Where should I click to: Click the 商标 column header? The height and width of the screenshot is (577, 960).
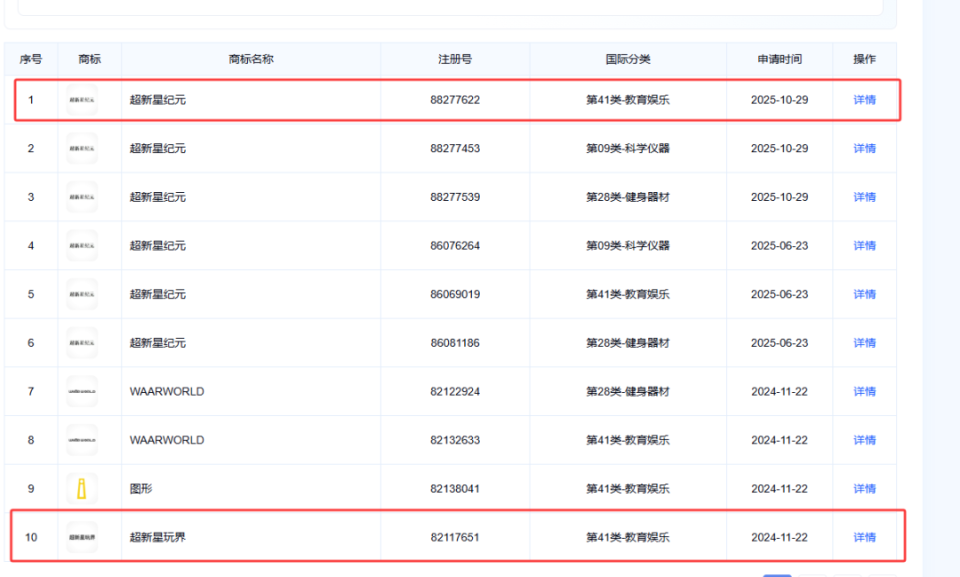pos(89,59)
